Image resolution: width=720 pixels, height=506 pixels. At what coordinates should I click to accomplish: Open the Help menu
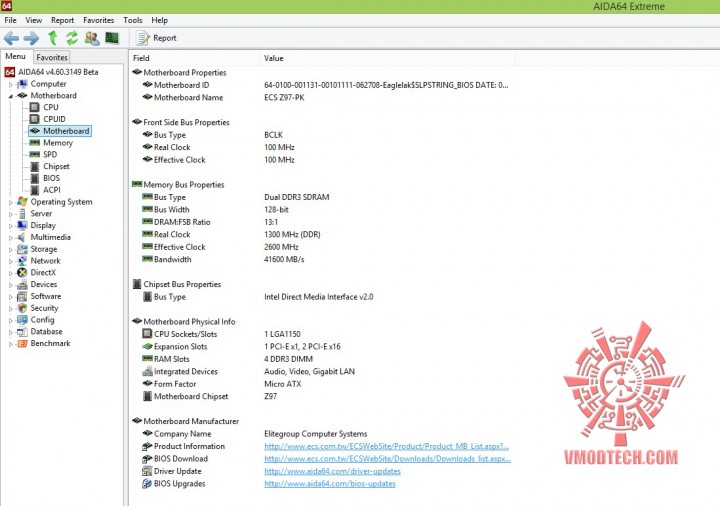(159, 20)
